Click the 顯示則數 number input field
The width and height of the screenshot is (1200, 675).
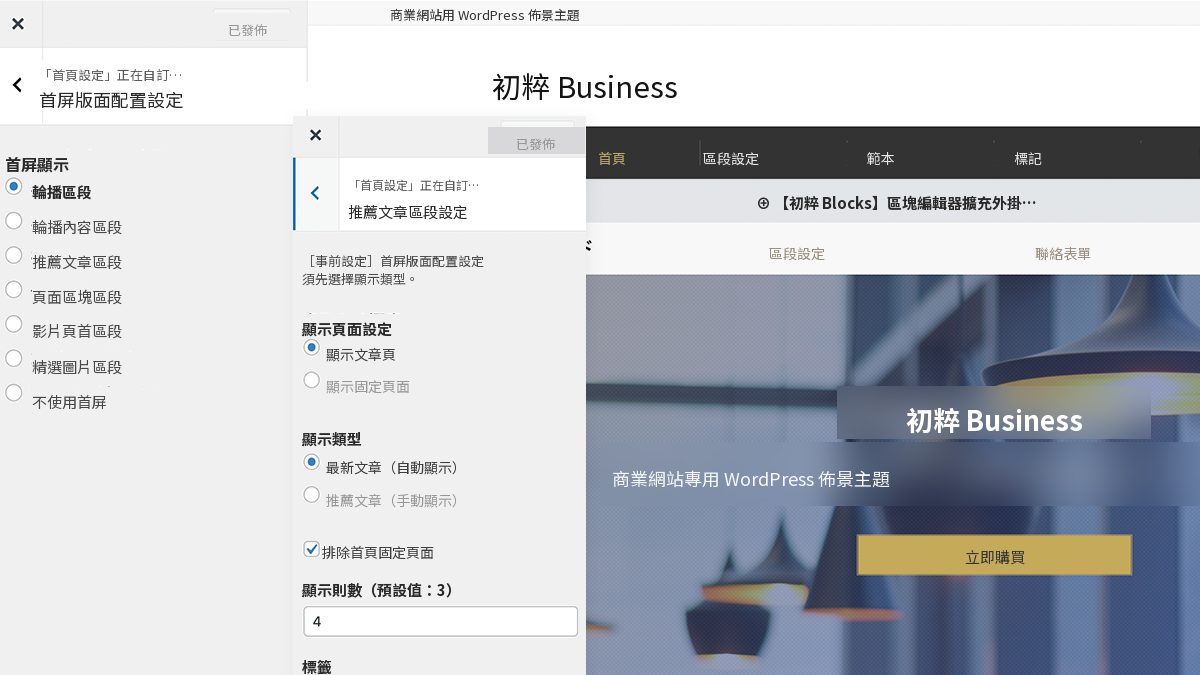point(441,621)
